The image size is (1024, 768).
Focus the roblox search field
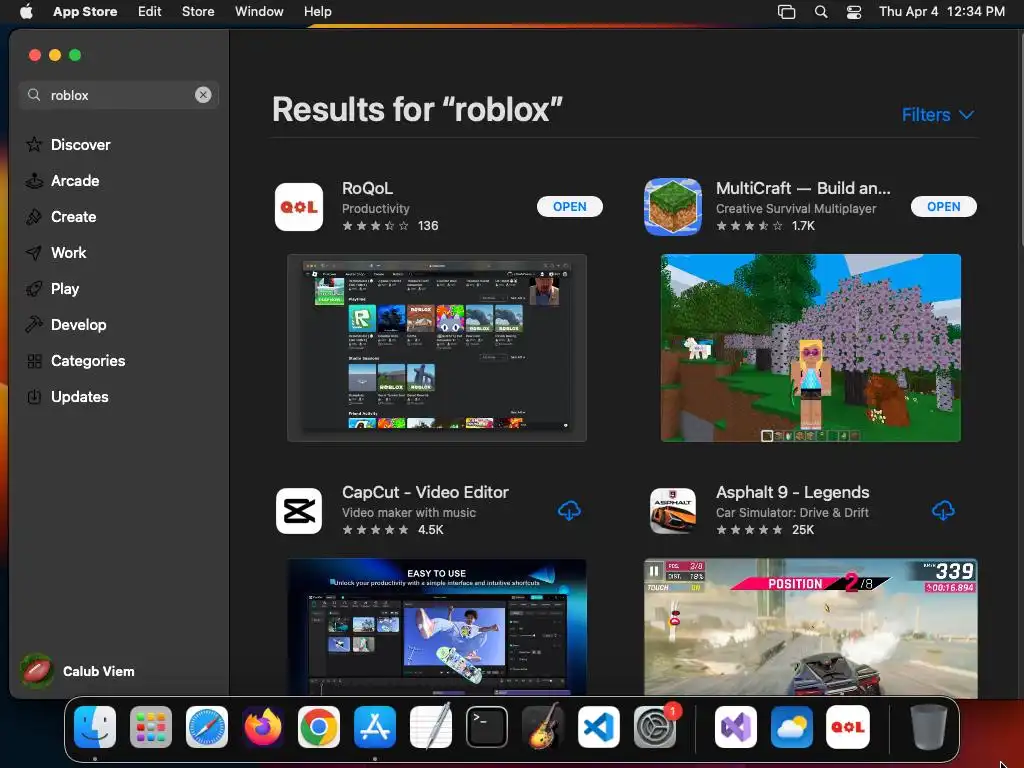pyautogui.click(x=119, y=95)
